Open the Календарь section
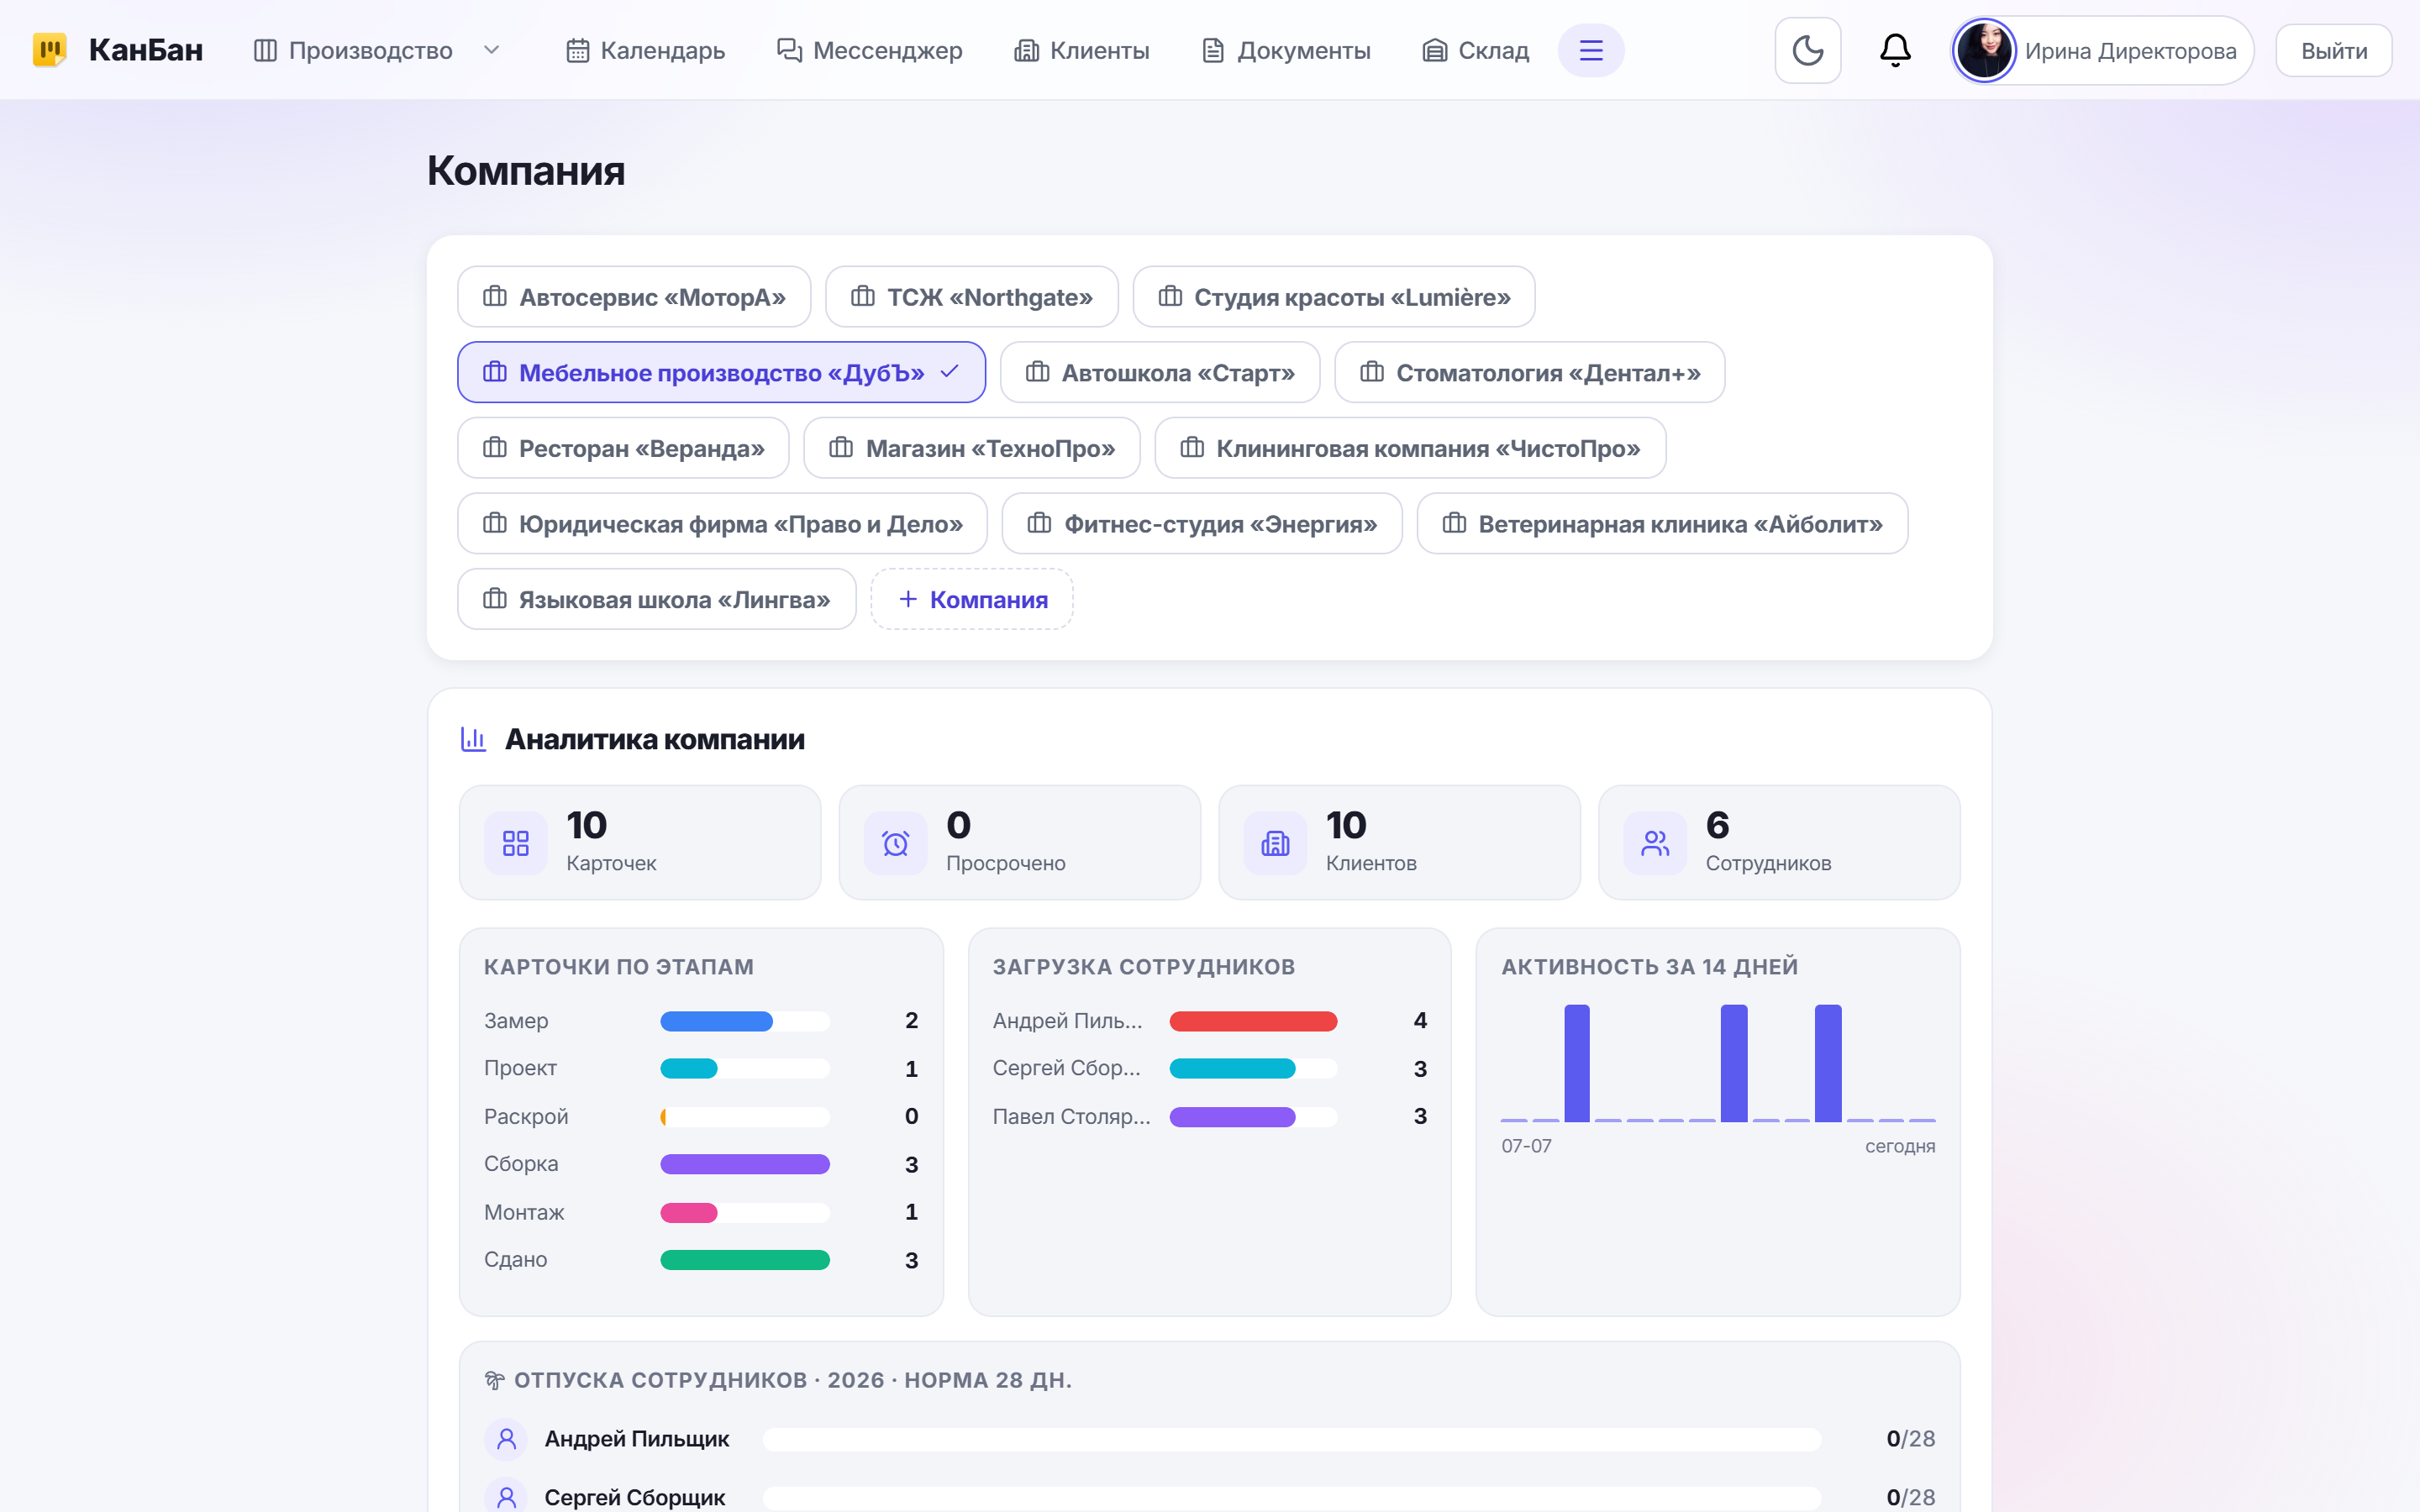Image resolution: width=2420 pixels, height=1512 pixels. pos(645,50)
